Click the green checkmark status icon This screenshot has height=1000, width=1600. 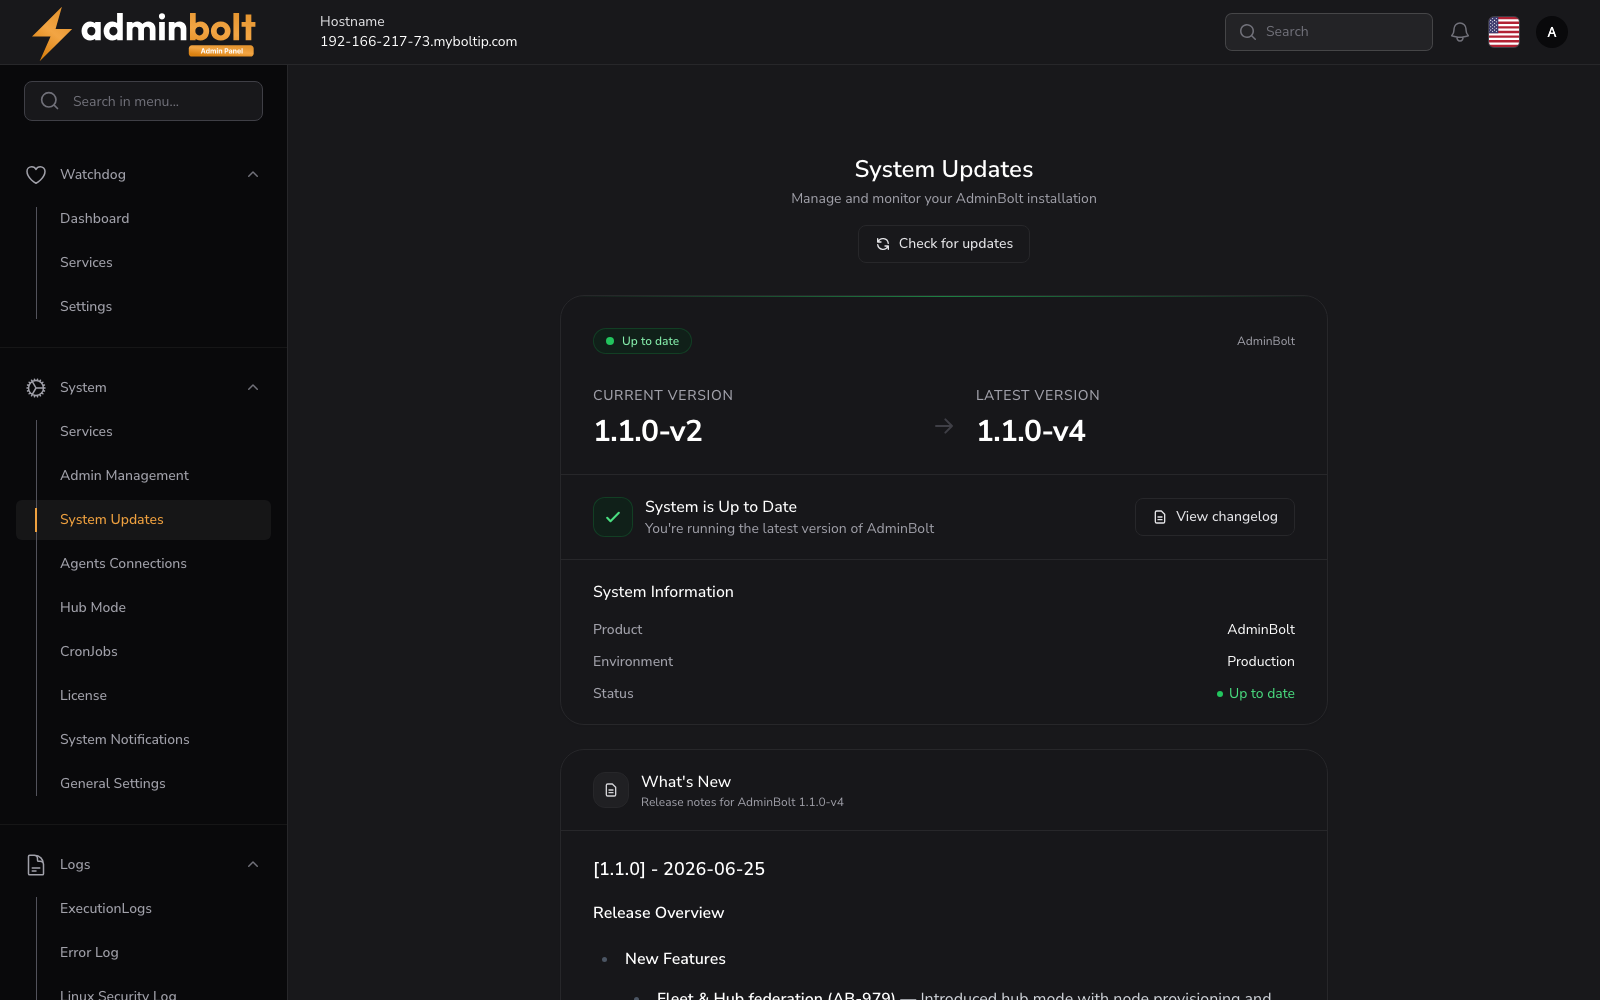[613, 517]
